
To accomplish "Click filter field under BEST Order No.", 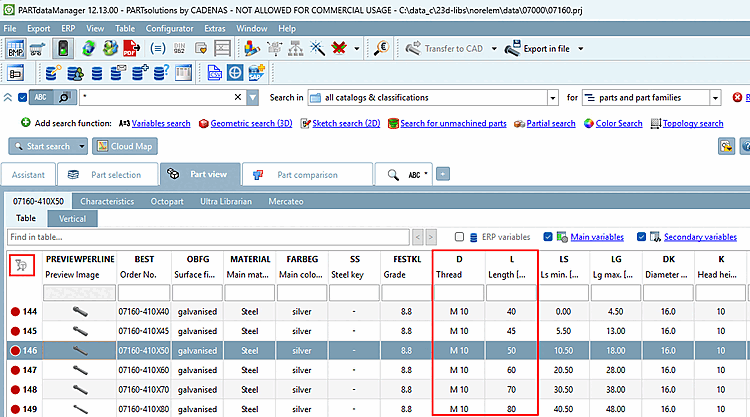I will pos(144,293).
